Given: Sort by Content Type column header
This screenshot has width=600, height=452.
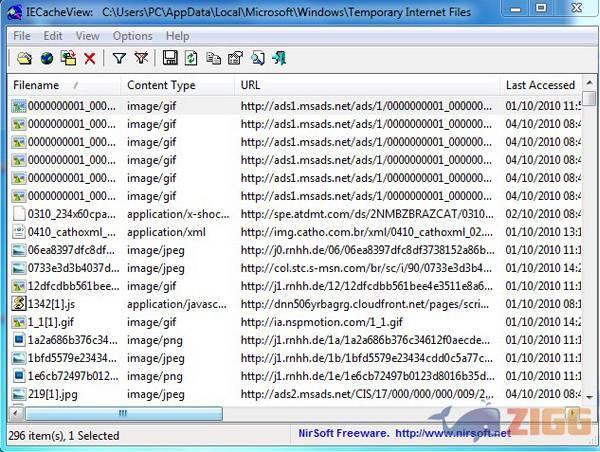Looking at the screenshot, I should pos(178,85).
